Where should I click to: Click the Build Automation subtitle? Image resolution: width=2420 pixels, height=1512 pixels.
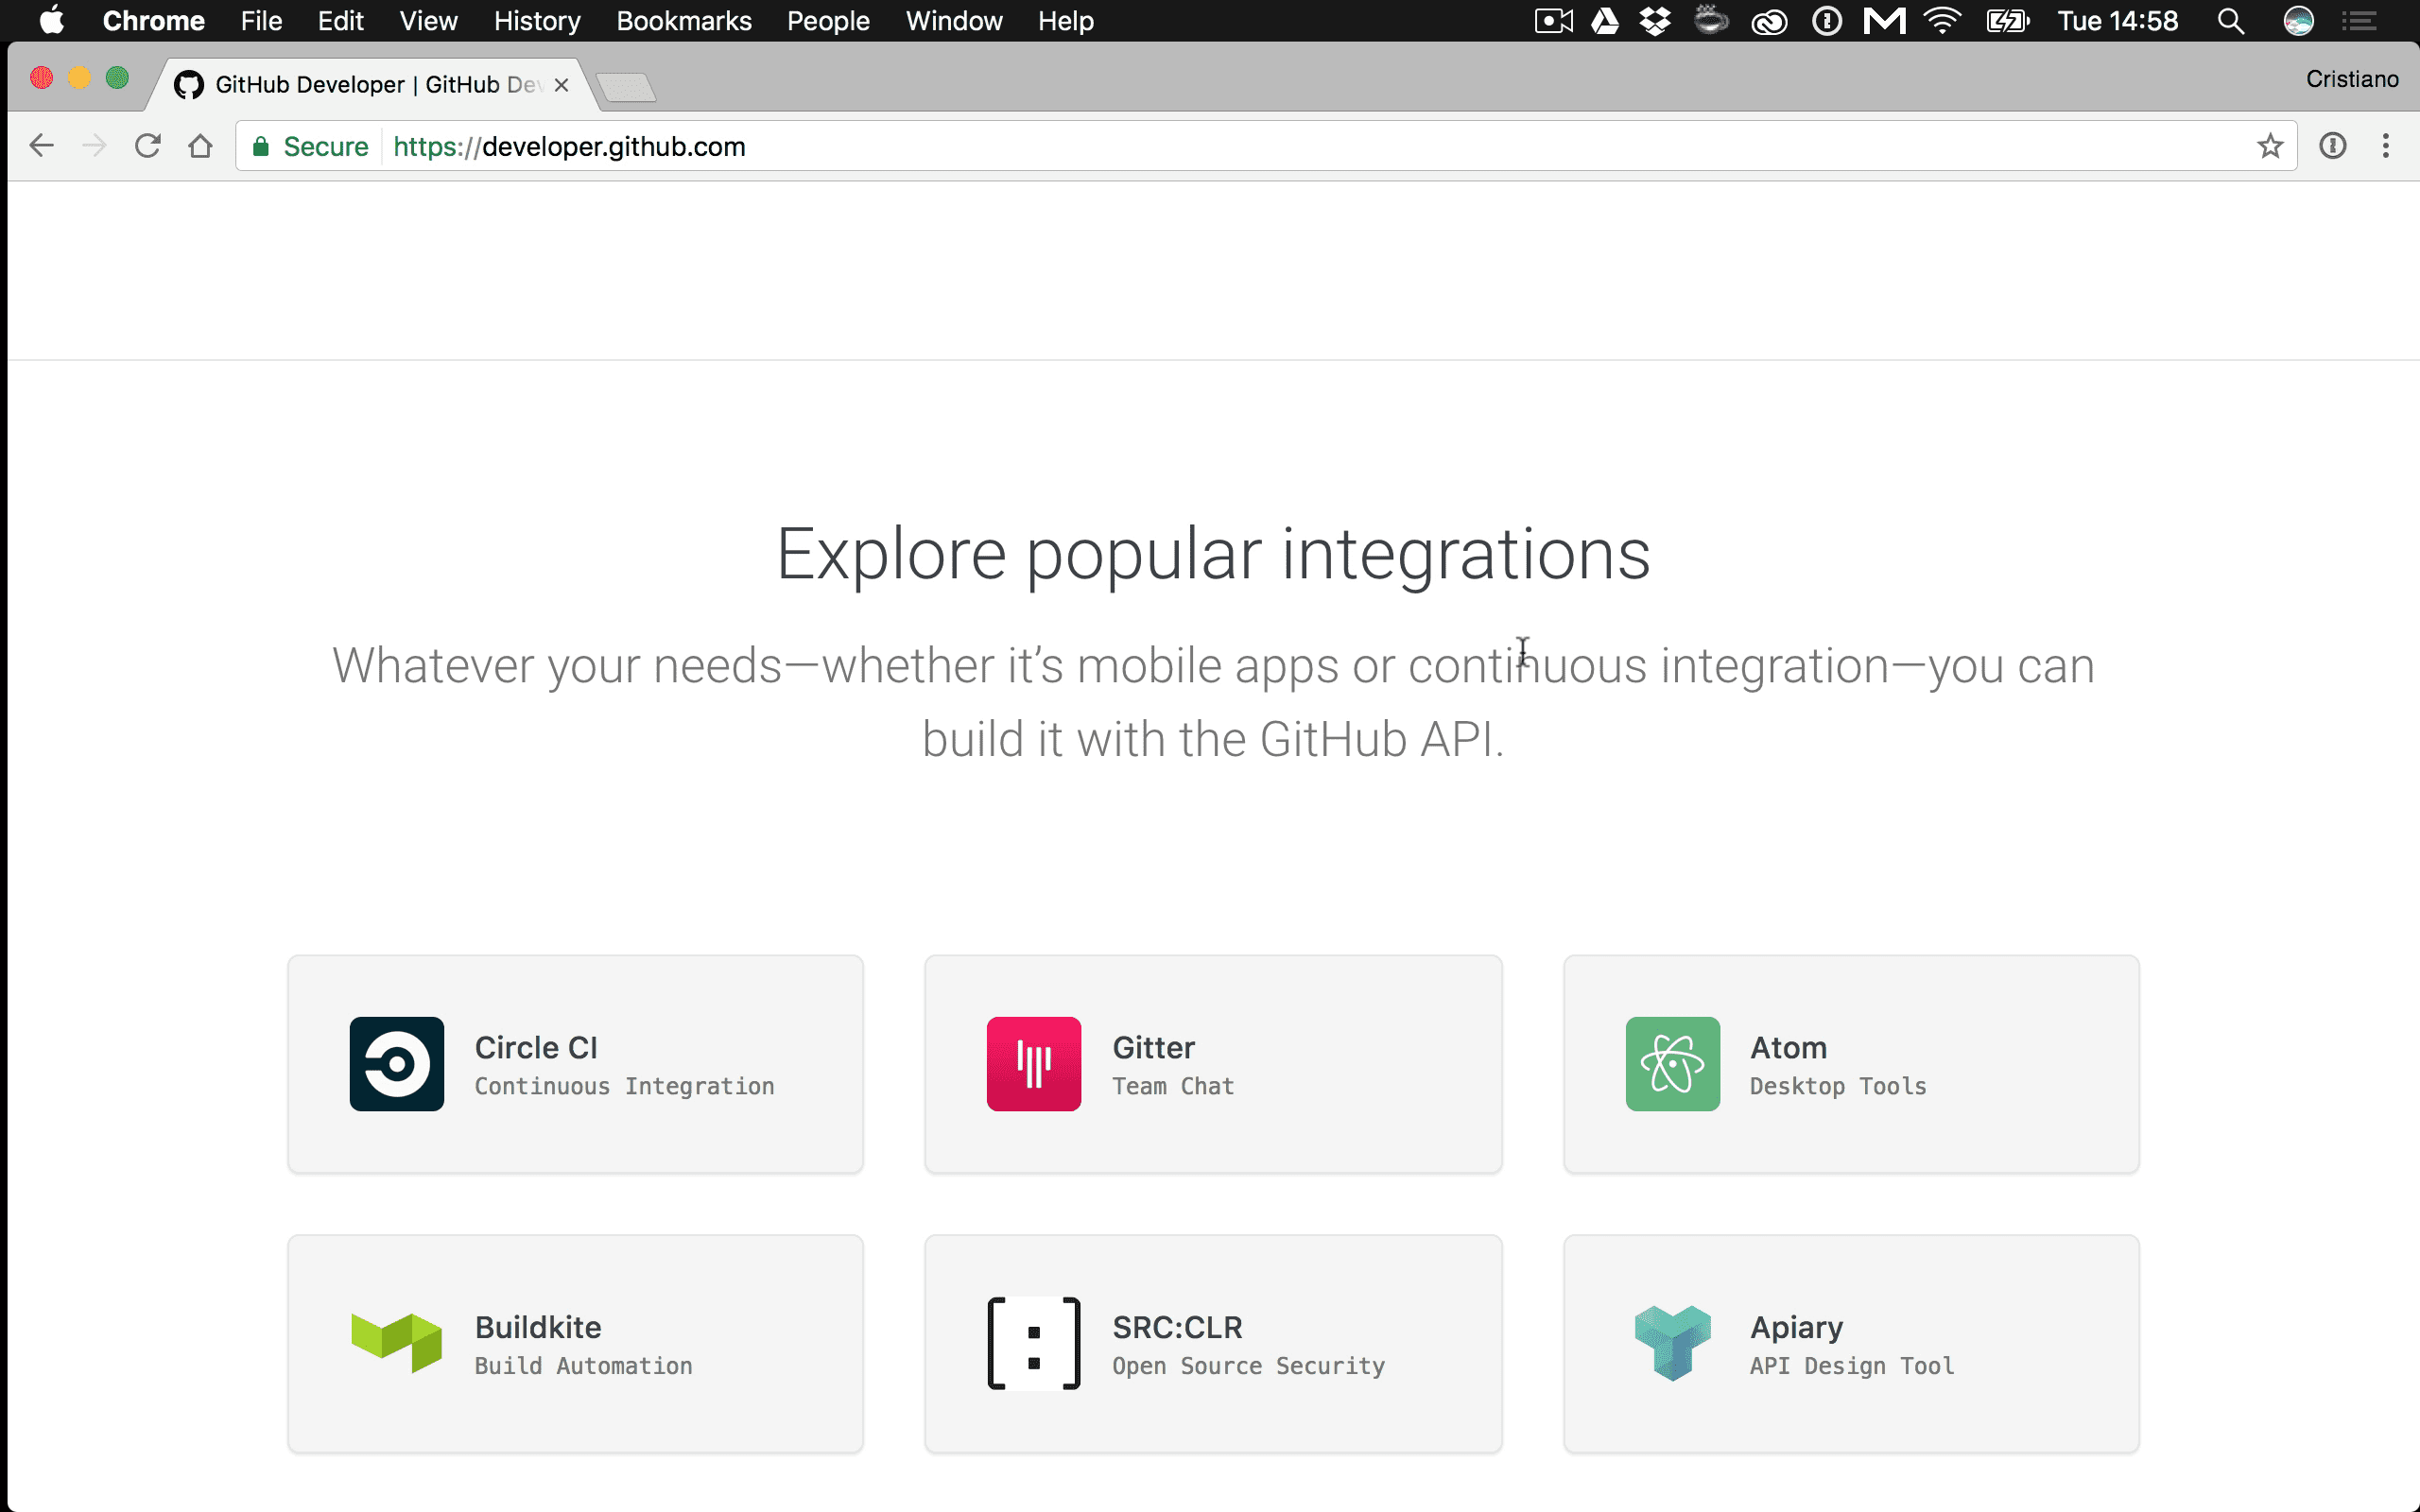[583, 1366]
